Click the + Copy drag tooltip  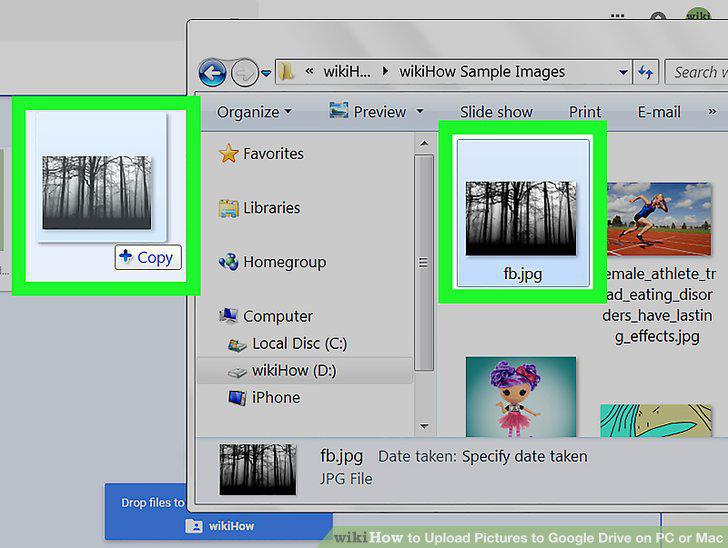tap(148, 257)
